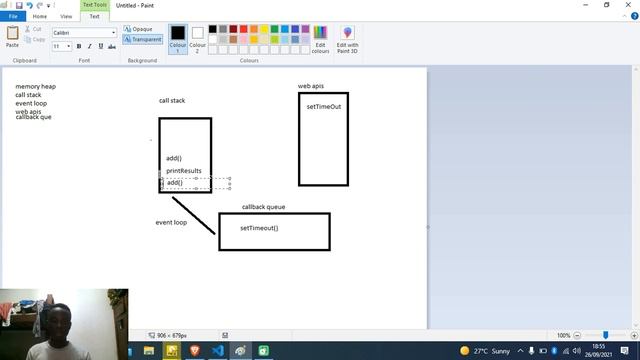640x360 pixels.
Task: Pick the yellow colour swatch
Action: (x=264, y=29)
